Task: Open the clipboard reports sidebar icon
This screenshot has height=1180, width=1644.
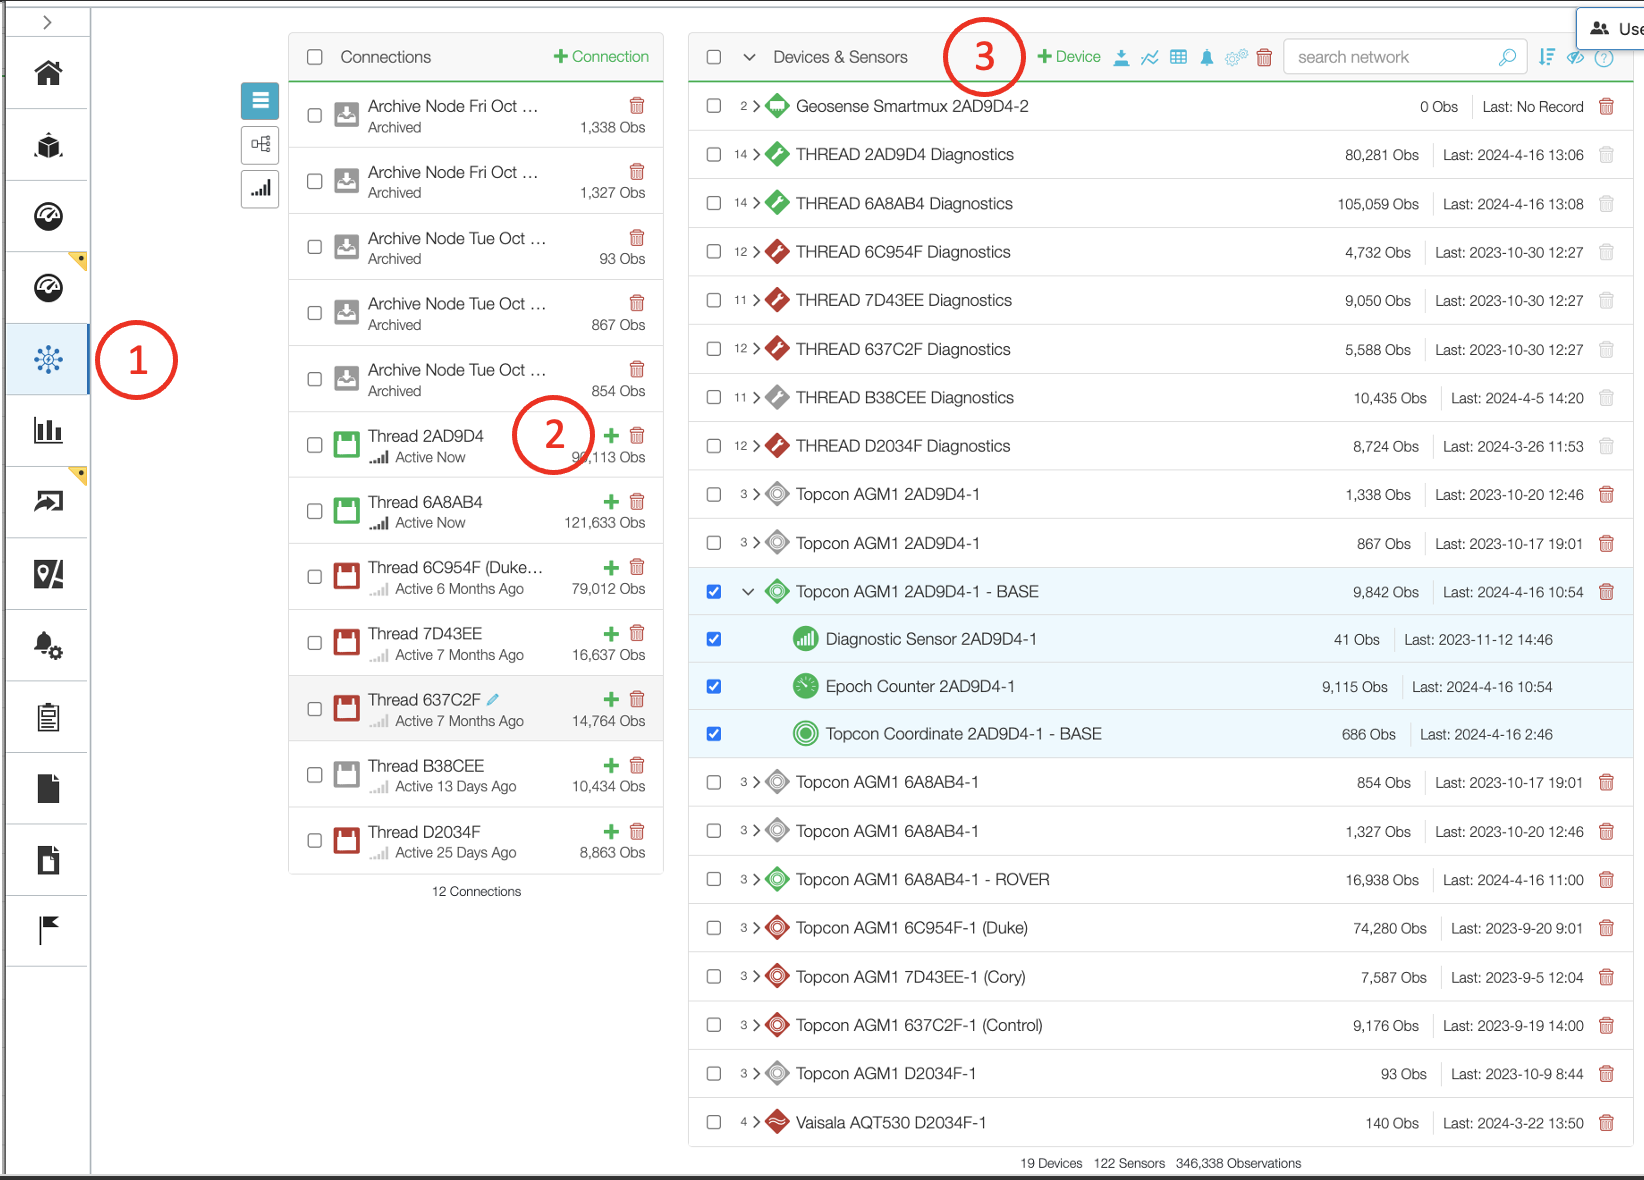Action: [48, 717]
